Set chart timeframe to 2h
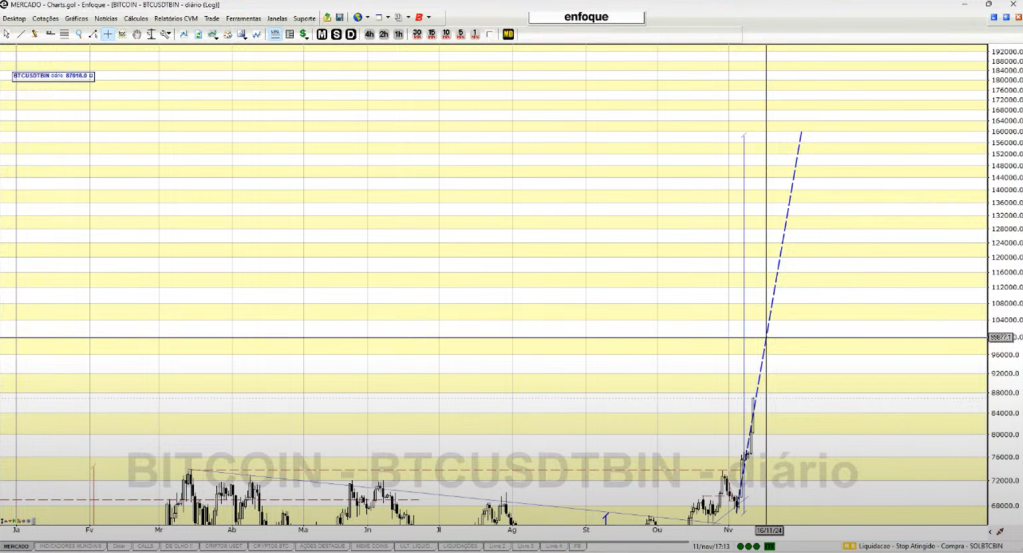This screenshot has height=553, width=1023. point(384,34)
